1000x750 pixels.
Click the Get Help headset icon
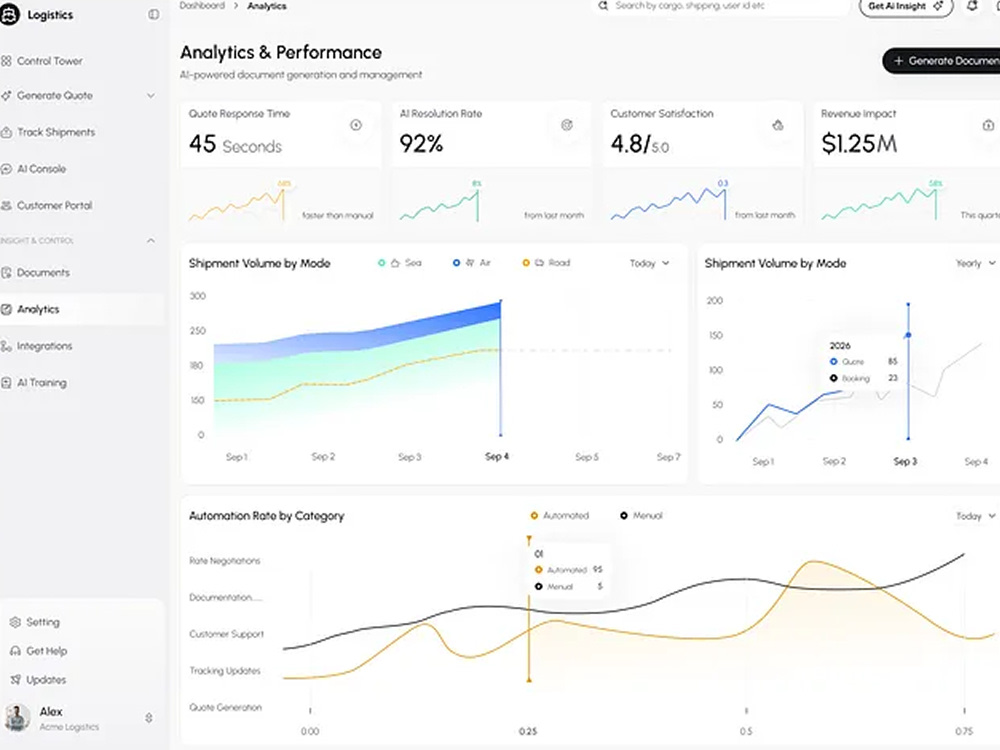[x=15, y=651]
